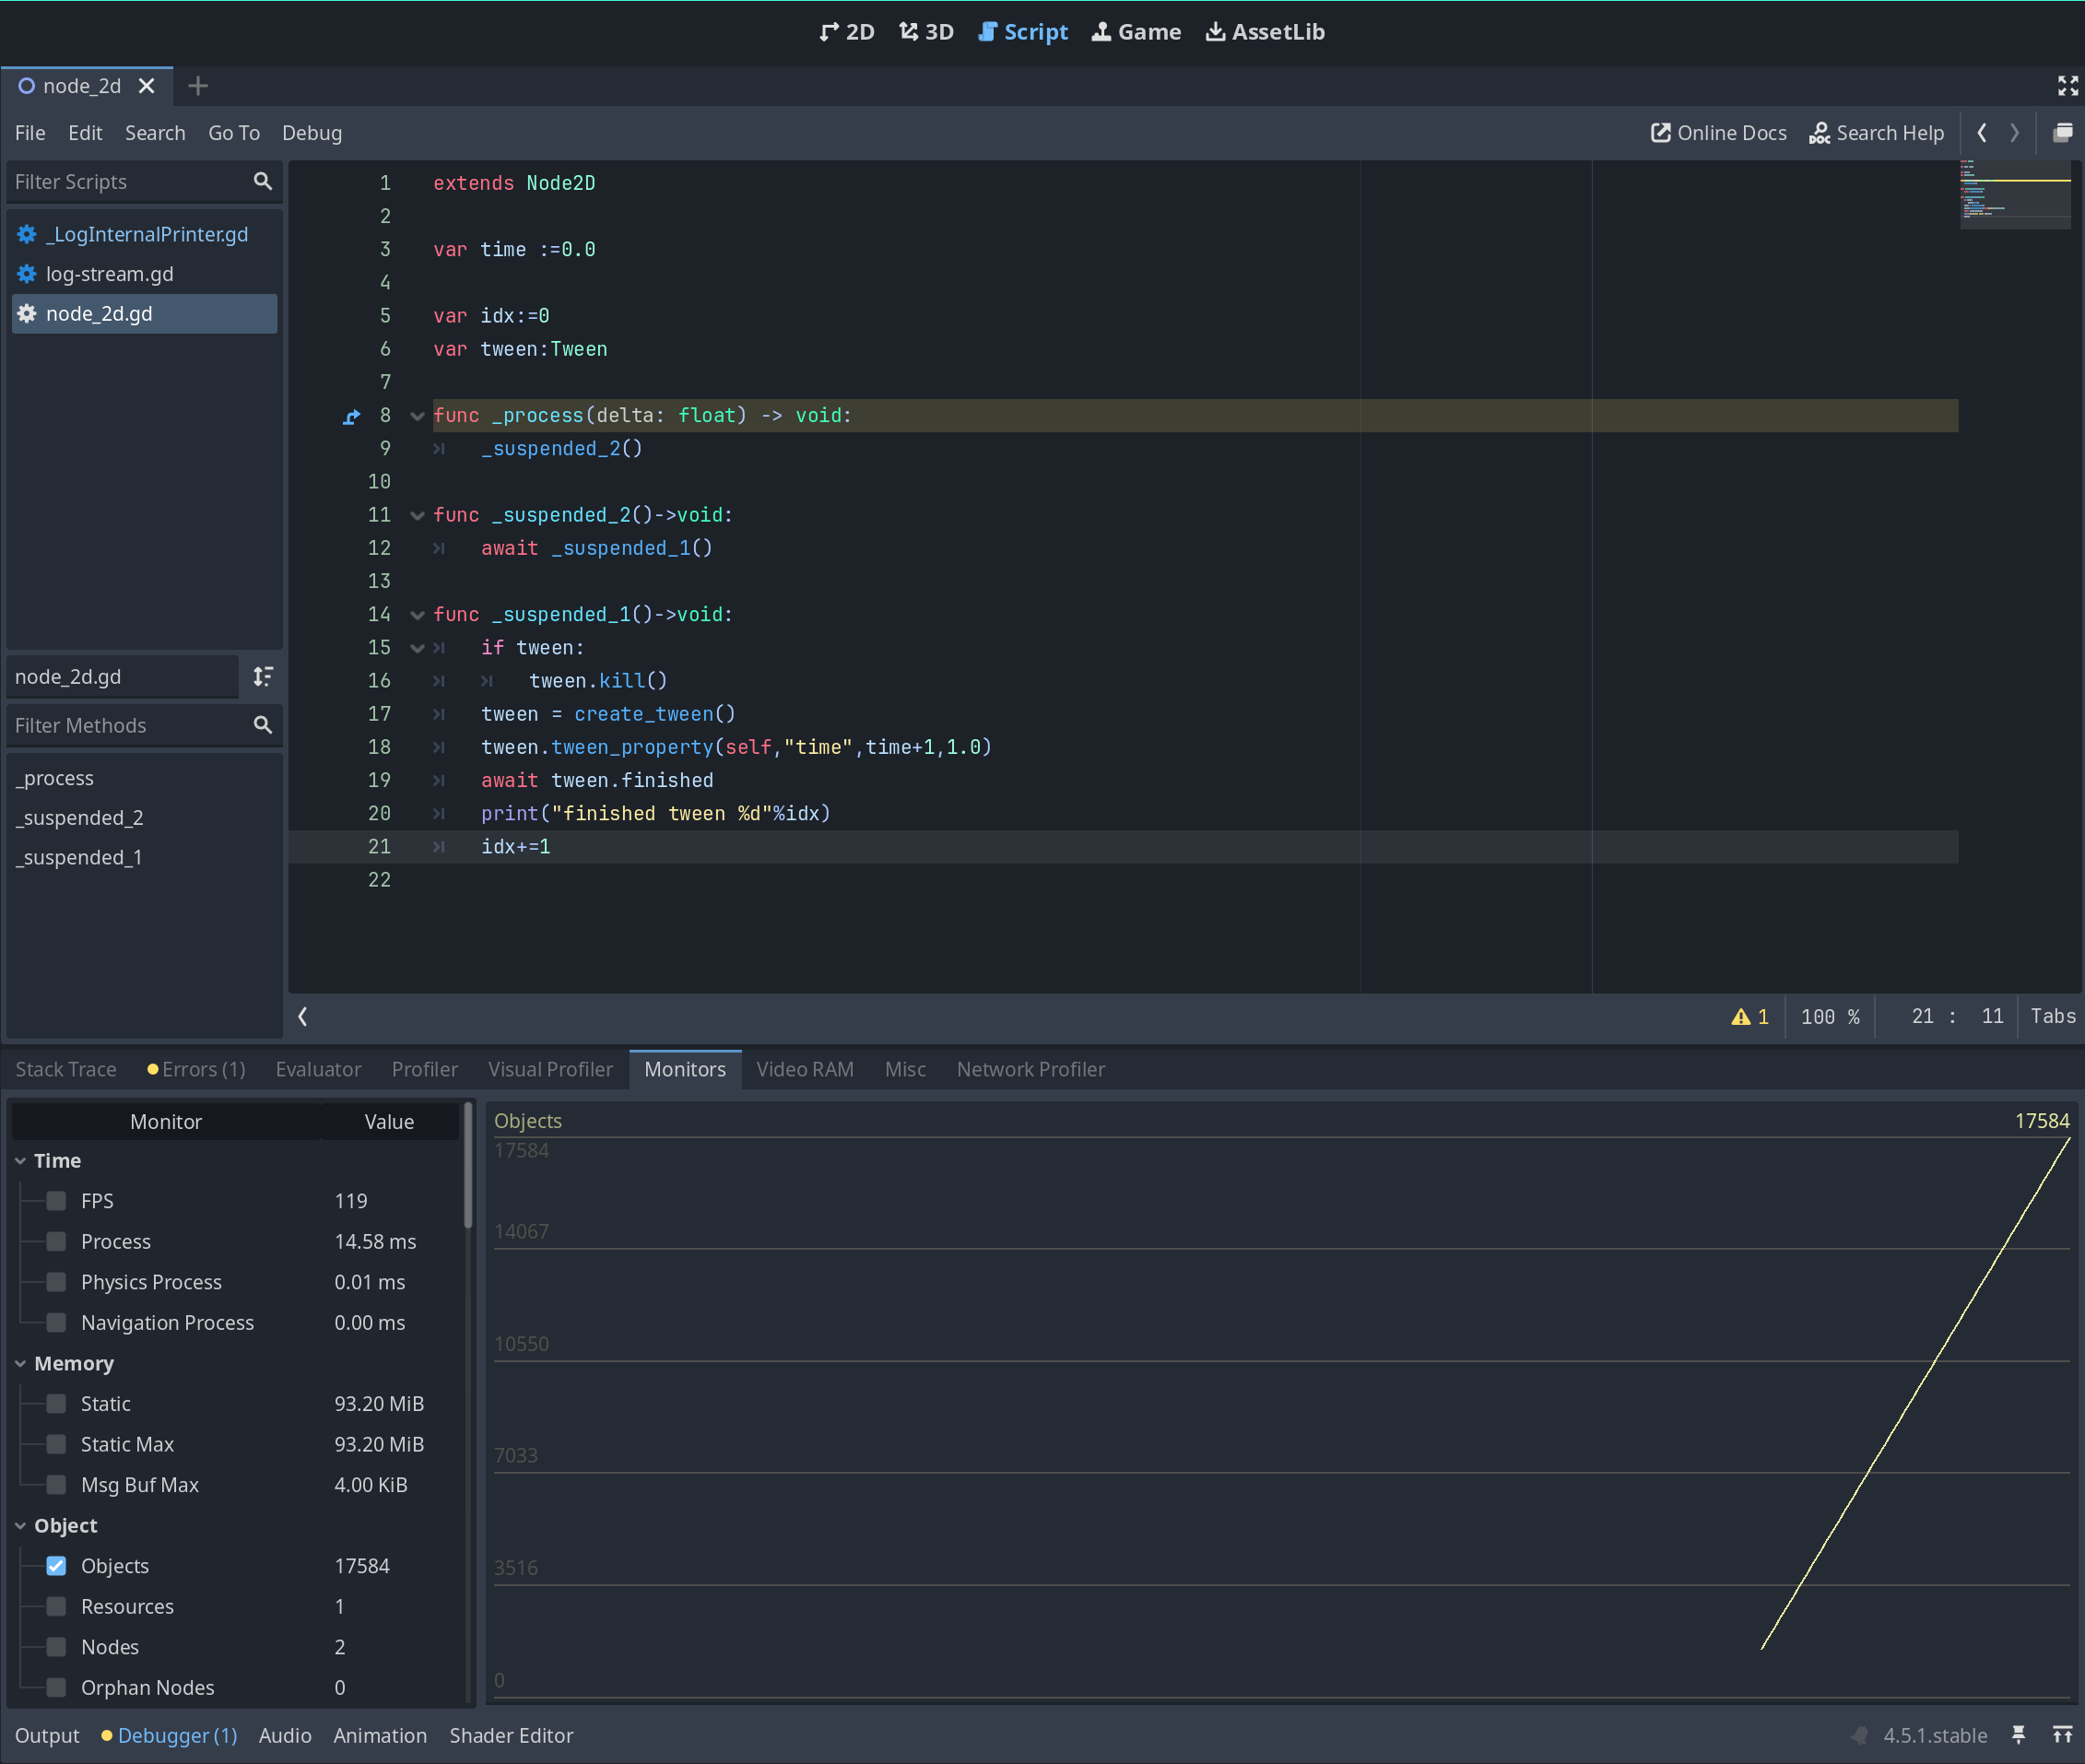
Task: Open Online Docs link
Action: tap(1718, 133)
